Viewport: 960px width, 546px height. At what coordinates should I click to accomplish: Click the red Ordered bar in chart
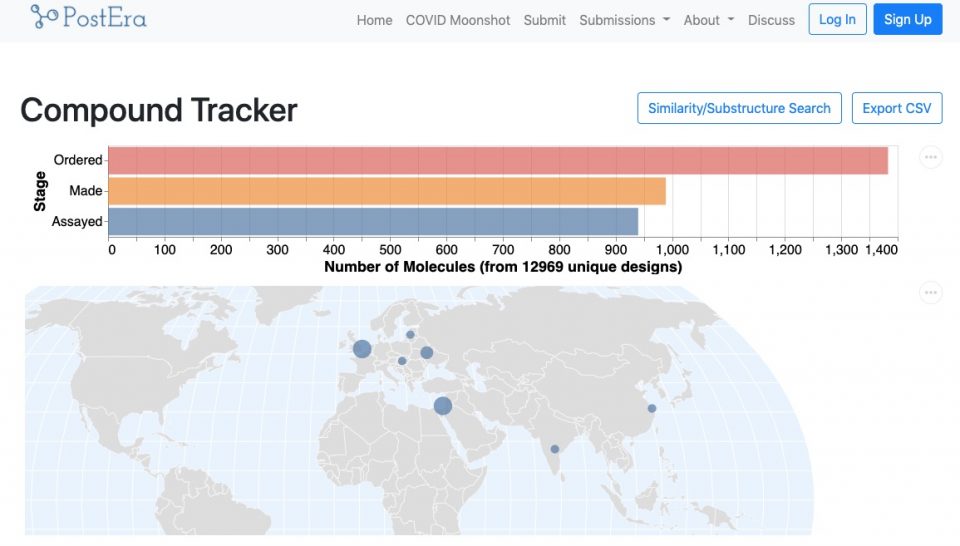(x=497, y=160)
